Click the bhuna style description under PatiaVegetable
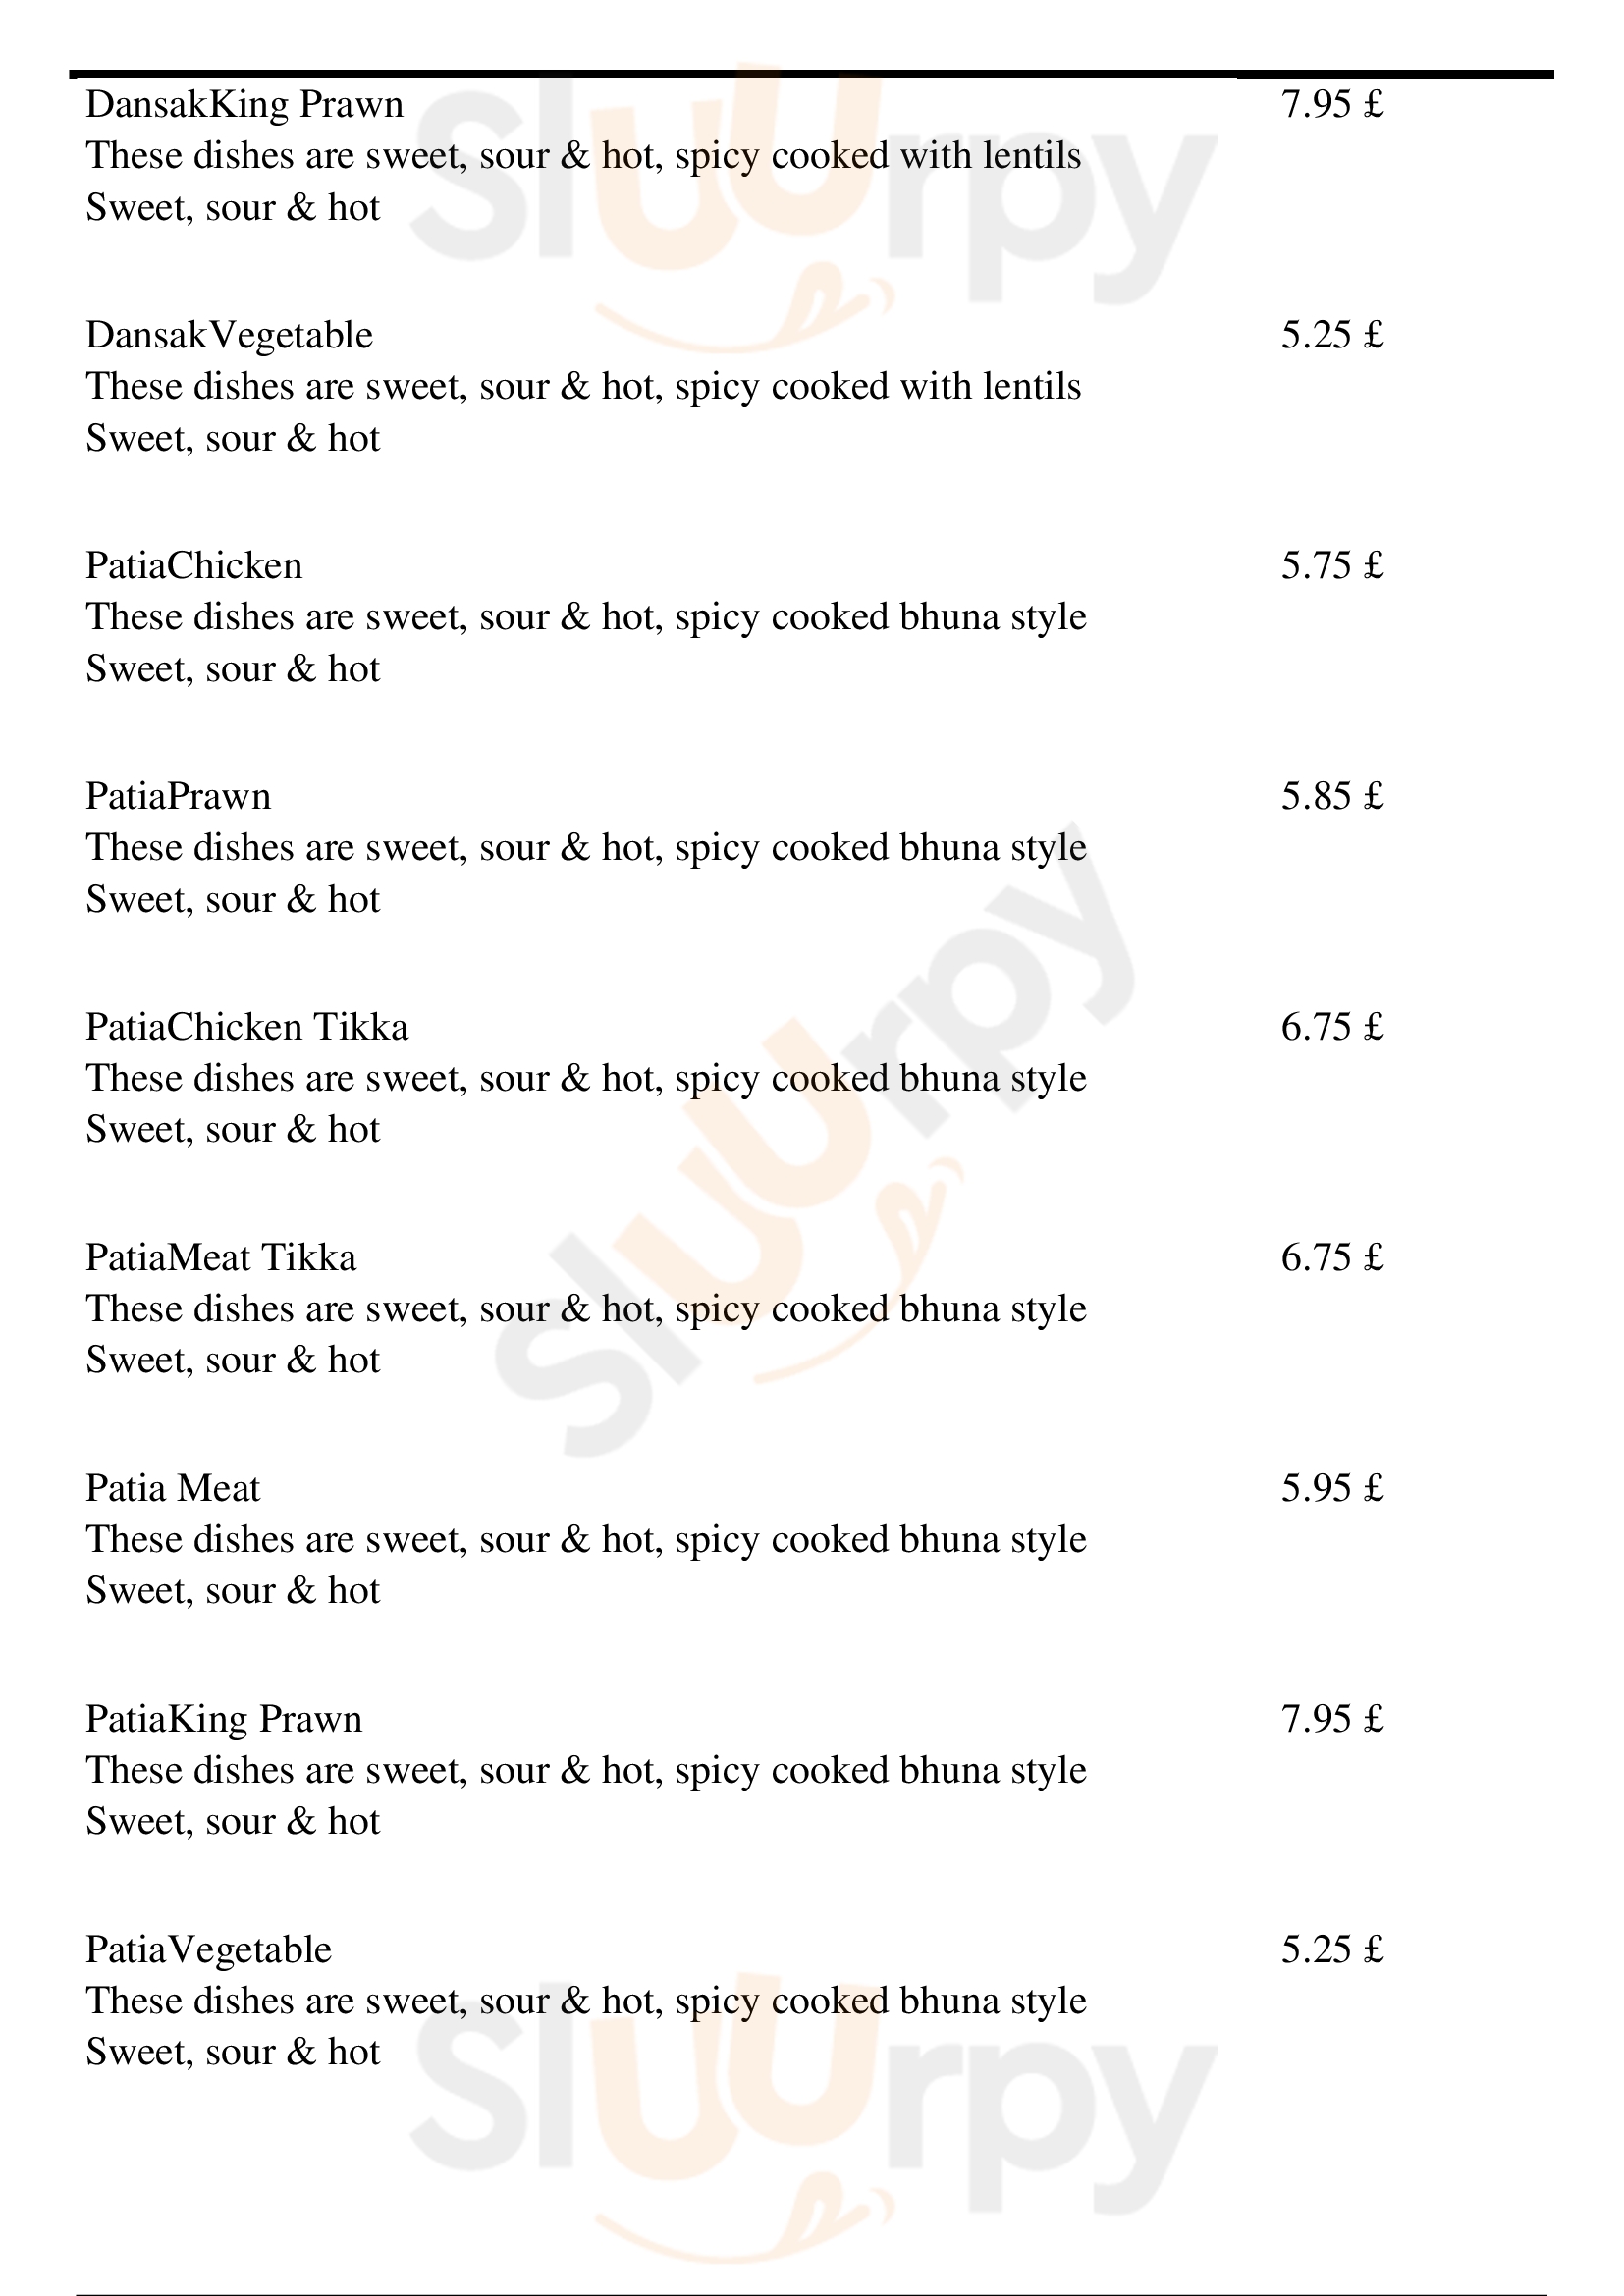 coord(585,2001)
